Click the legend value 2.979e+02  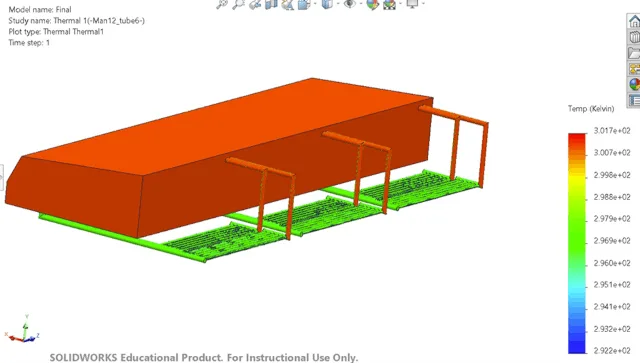(x=612, y=219)
